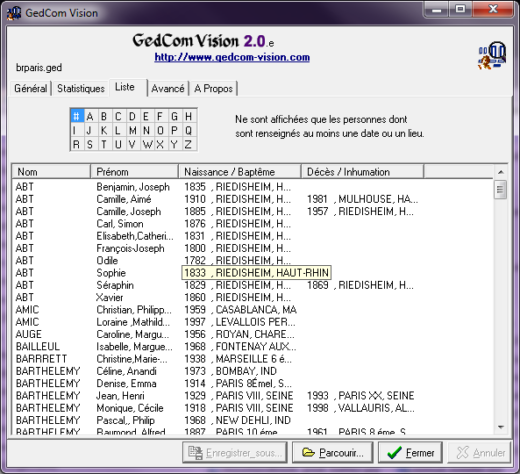This screenshot has height=474, width=520.
Task: Sort by Décès / Inhumation column header
Action: click(x=362, y=172)
